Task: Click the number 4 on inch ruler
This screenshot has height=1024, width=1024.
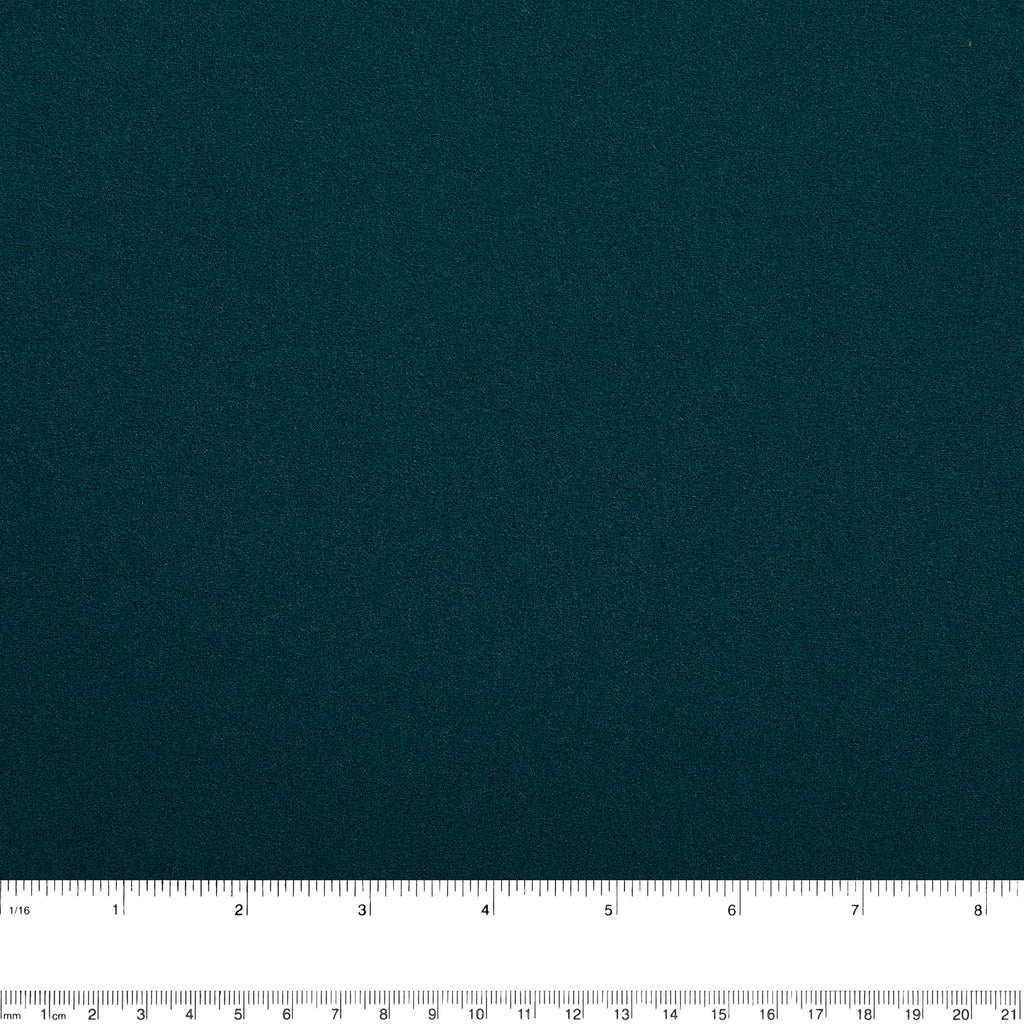Action: (x=485, y=909)
